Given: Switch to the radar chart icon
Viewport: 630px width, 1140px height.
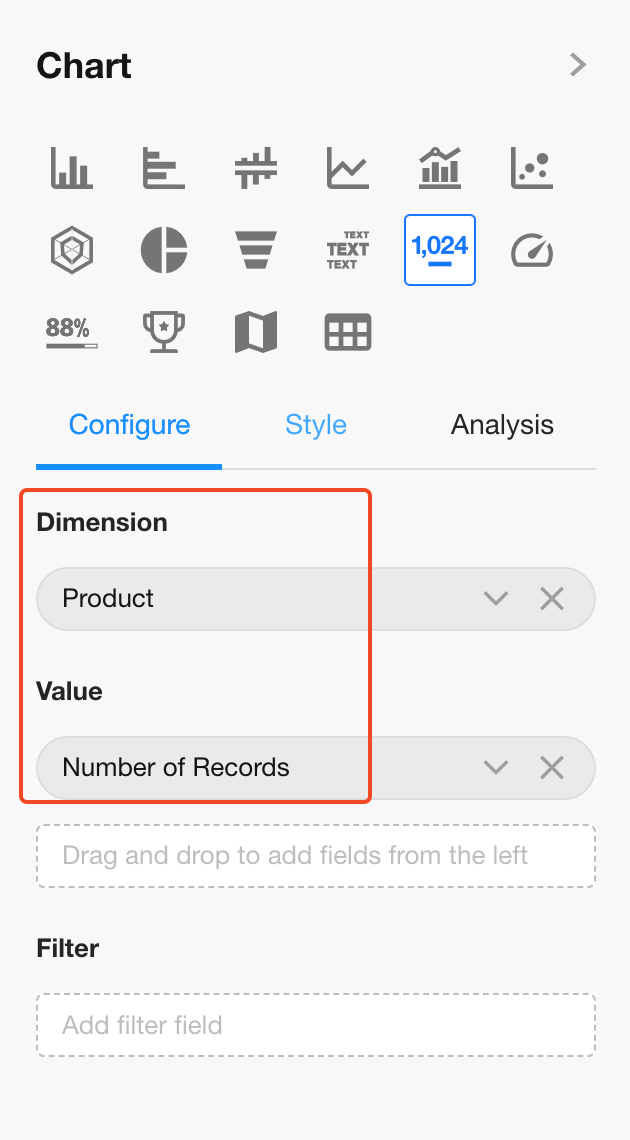Looking at the screenshot, I should (x=72, y=250).
